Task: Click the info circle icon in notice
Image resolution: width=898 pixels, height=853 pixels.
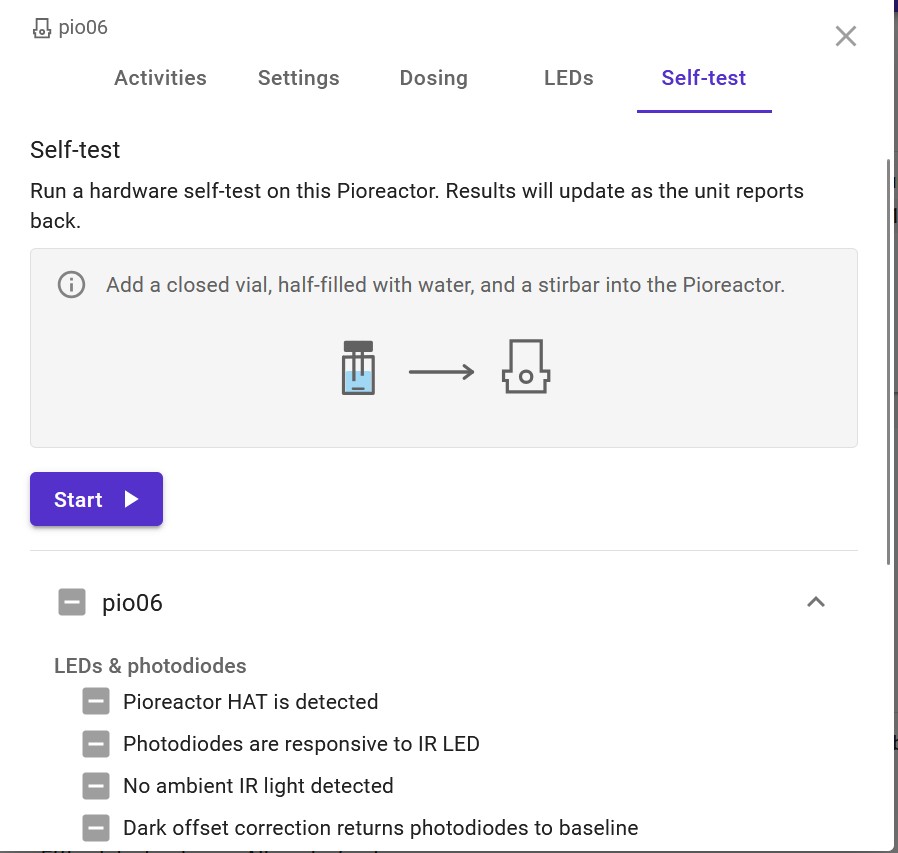Action: (x=71, y=285)
